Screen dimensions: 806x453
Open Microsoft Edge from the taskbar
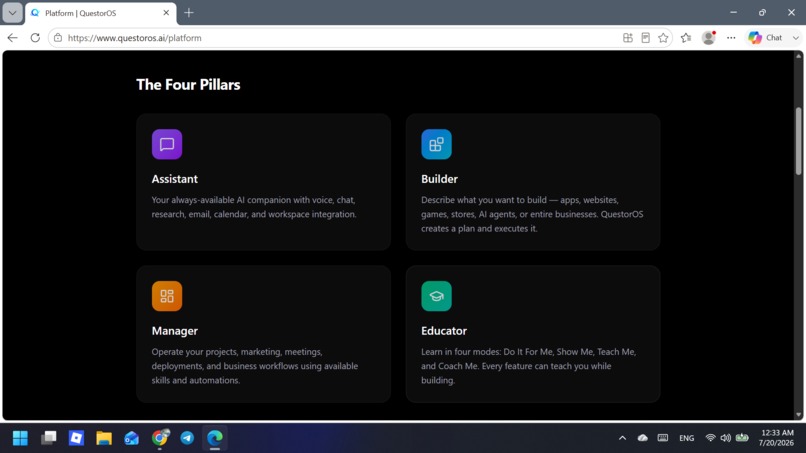pyautogui.click(x=215, y=438)
